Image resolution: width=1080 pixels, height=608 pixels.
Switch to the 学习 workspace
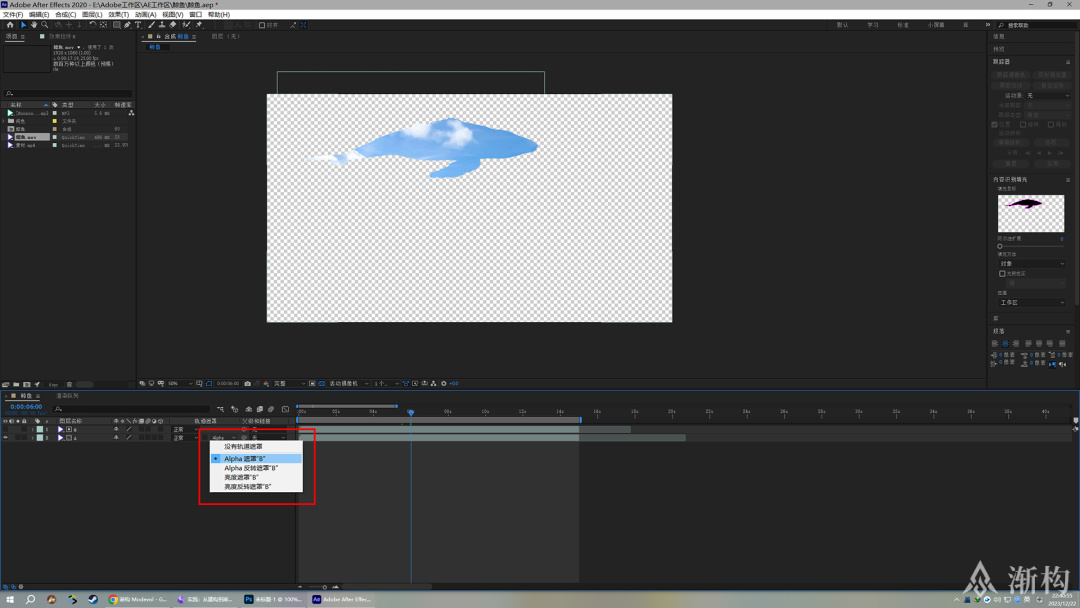click(872, 25)
